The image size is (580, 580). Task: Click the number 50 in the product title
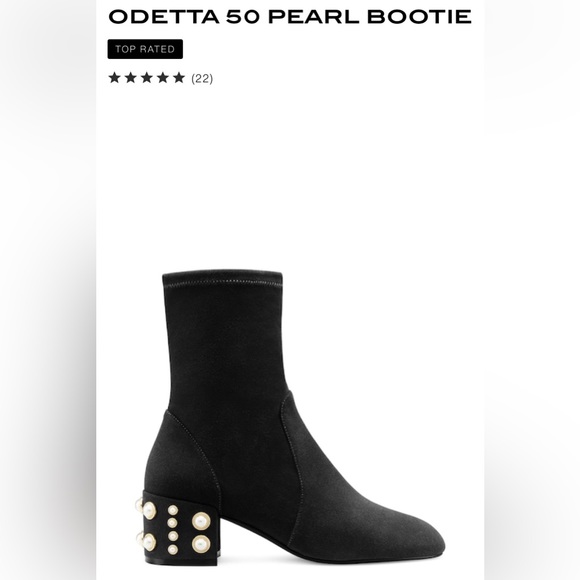(x=243, y=17)
